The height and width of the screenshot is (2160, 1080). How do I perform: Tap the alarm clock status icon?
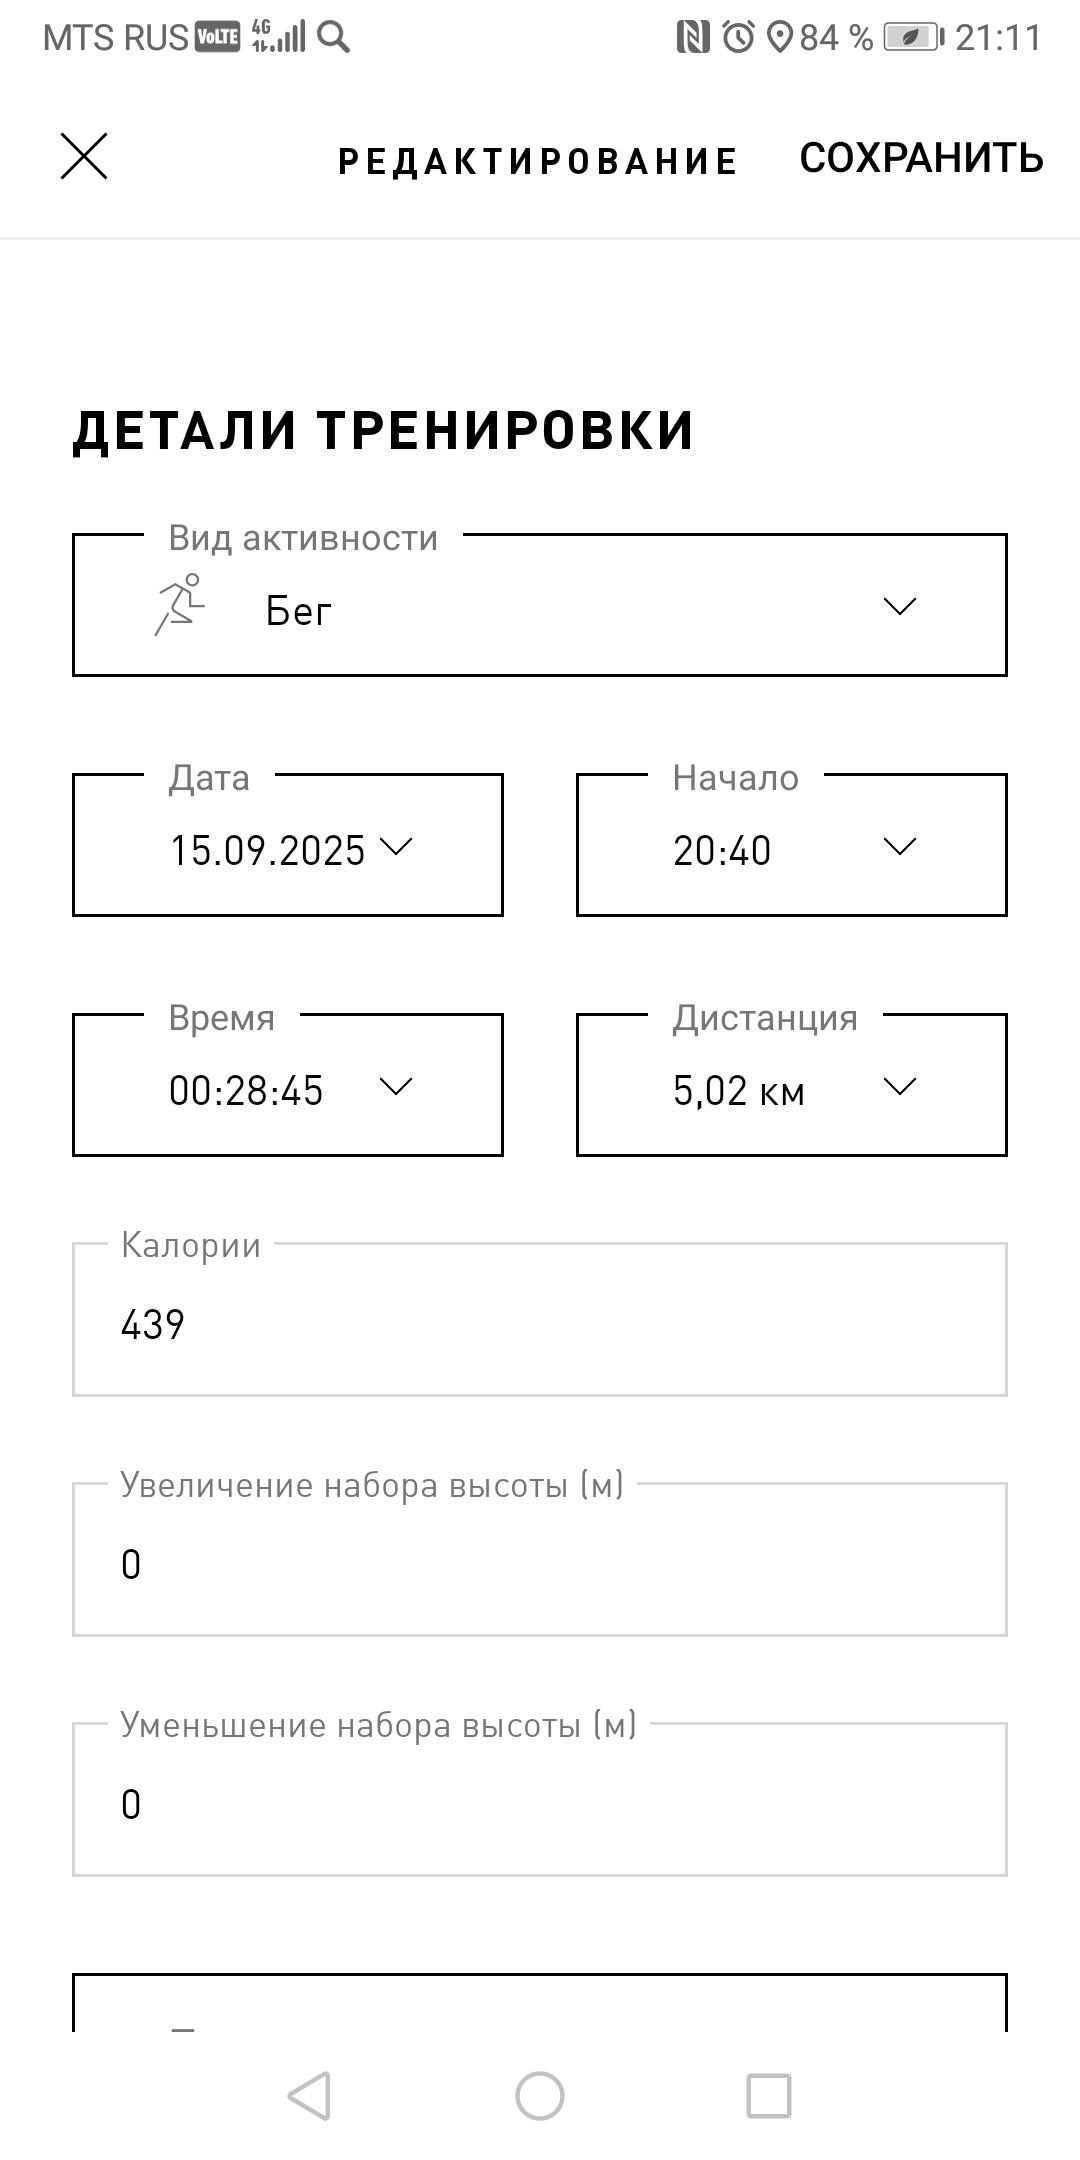pyautogui.click(x=739, y=38)
